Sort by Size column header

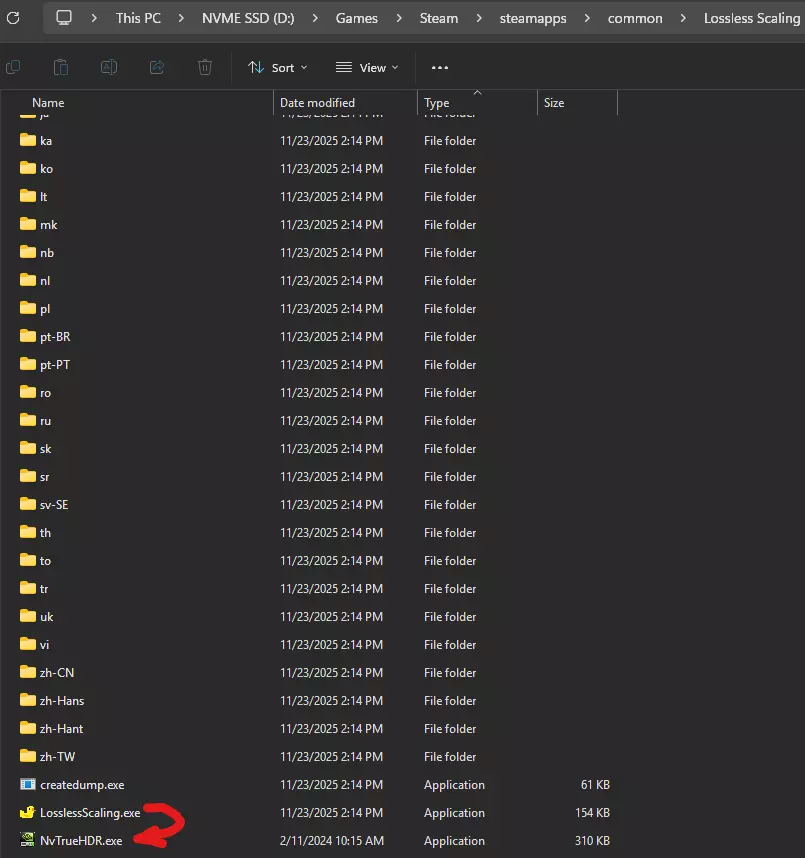554,102
